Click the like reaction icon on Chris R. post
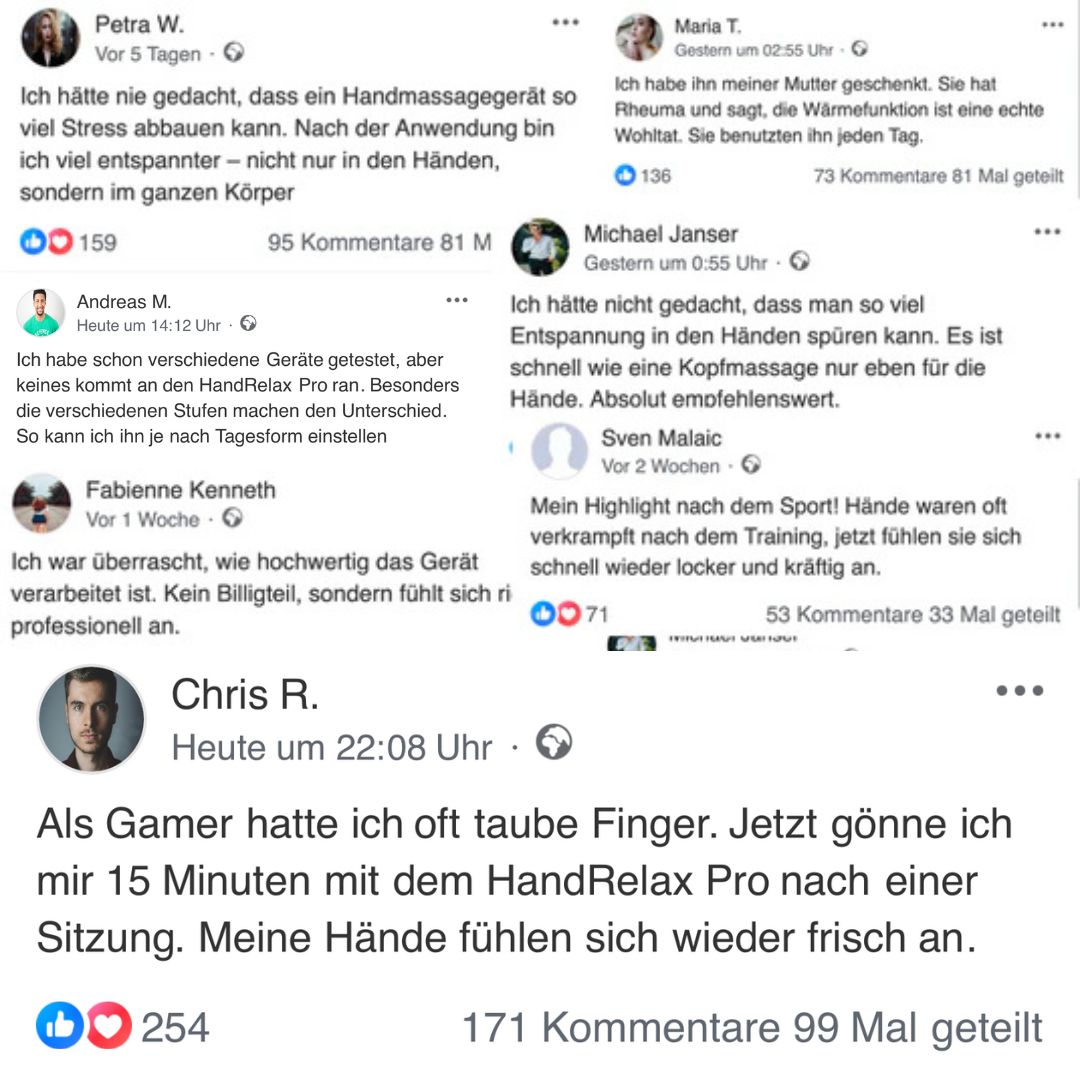 [59, 1026]
